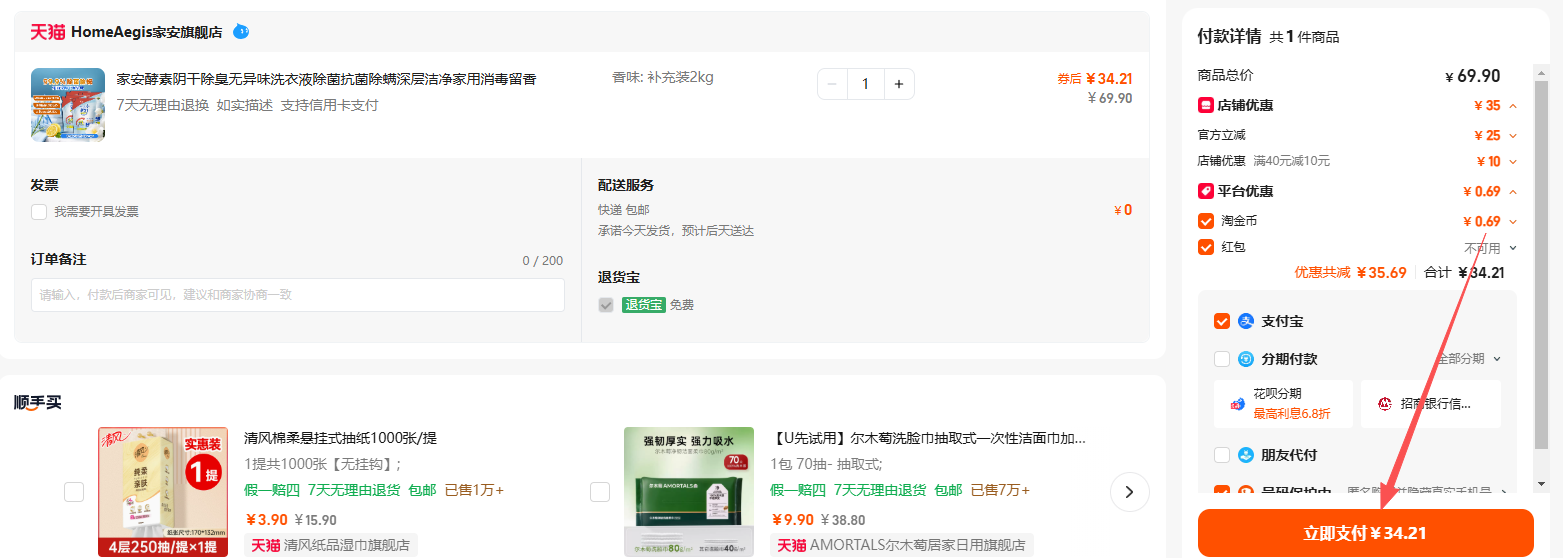The height and width of the screenshot is (558, 1563).
Task: Choose the 花呗分期 installment option
Action: (x=1283, y=404)
